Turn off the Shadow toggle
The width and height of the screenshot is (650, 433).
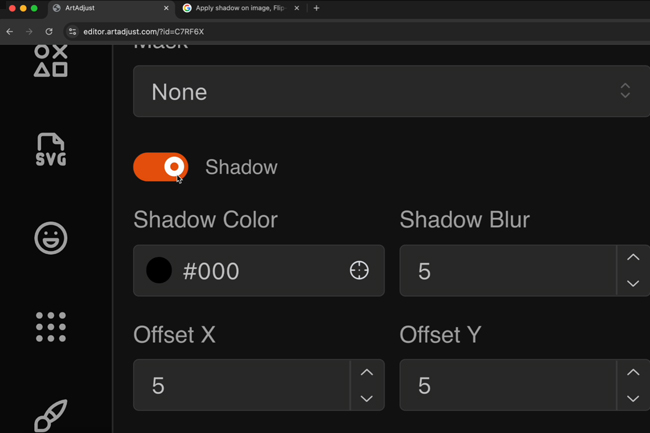pyautogui.click(x=161, y=167)
